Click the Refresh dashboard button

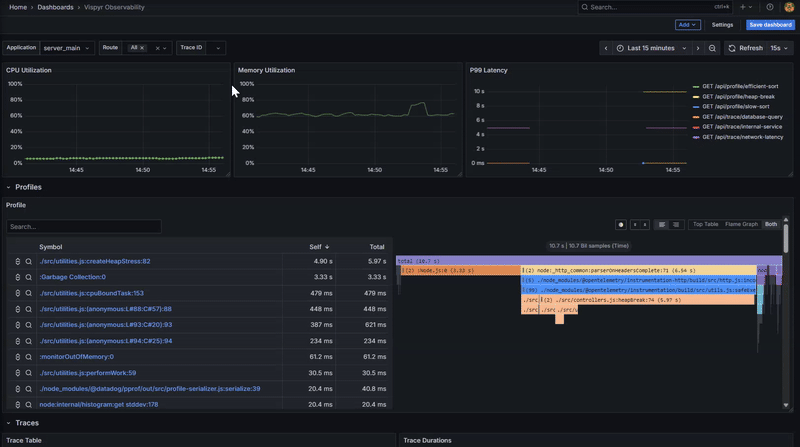[x=745, y=48]
